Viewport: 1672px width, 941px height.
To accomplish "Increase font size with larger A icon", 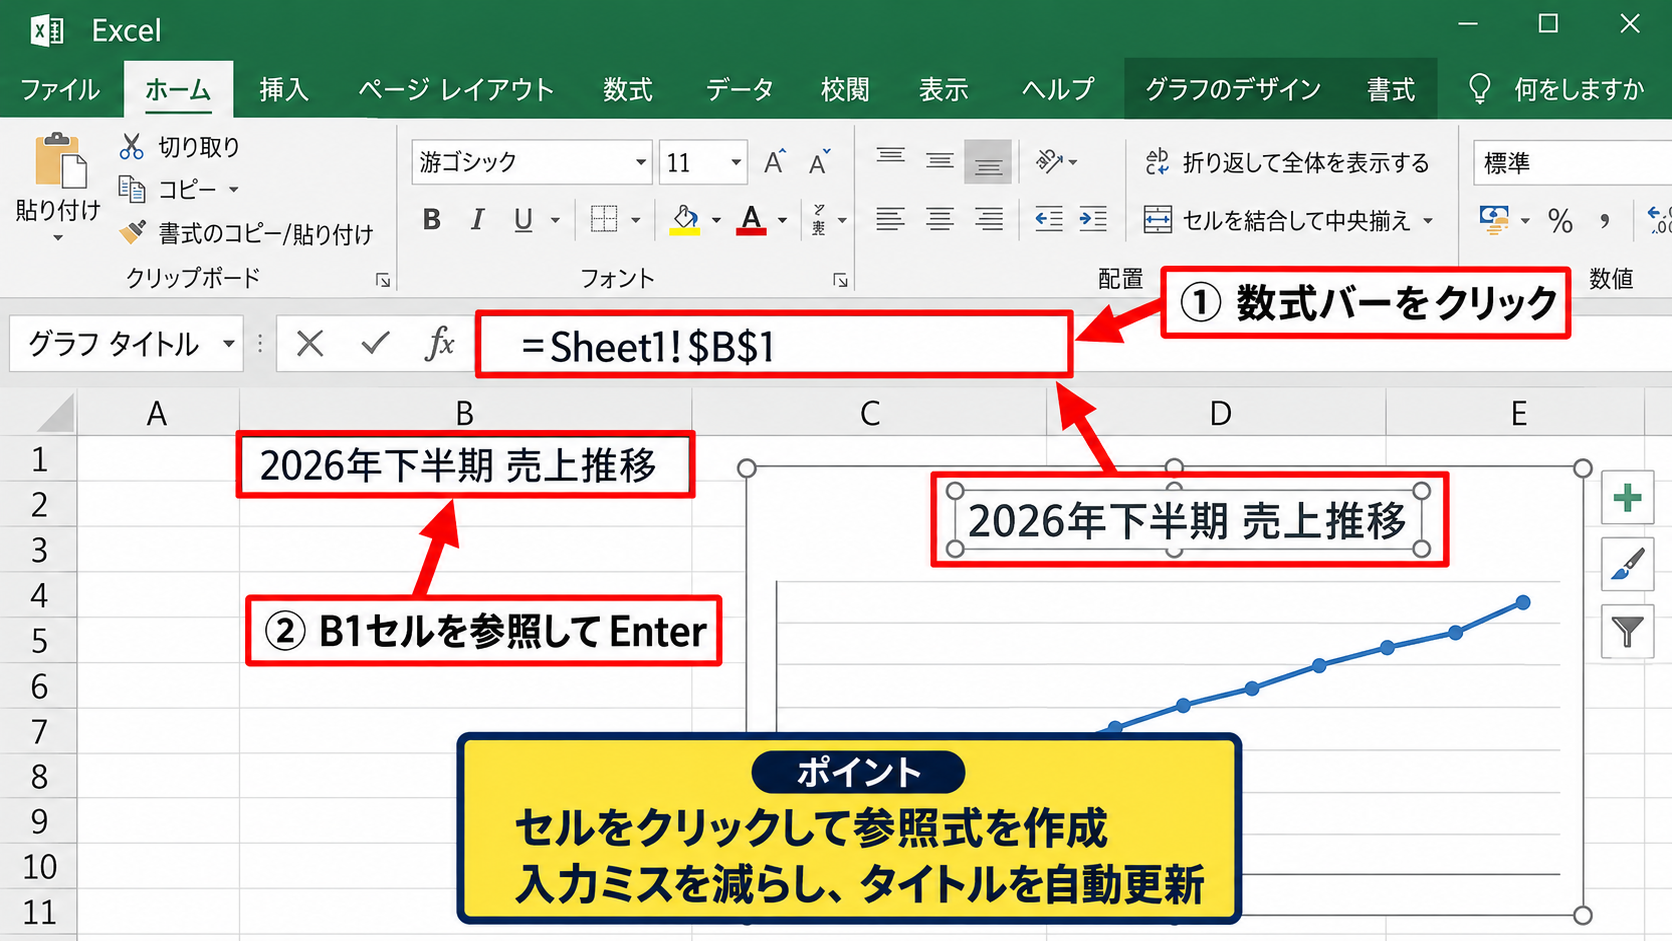I will [x=774, y=162].
